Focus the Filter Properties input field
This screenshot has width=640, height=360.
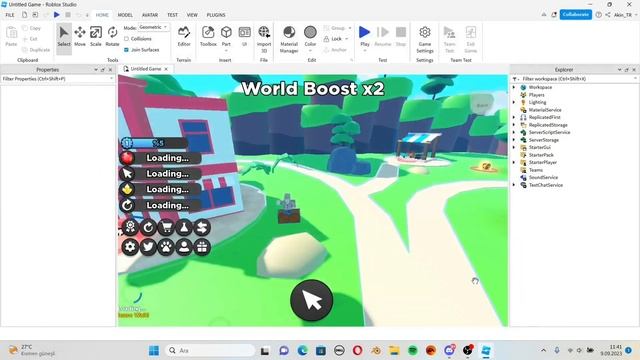pos(57,79)
